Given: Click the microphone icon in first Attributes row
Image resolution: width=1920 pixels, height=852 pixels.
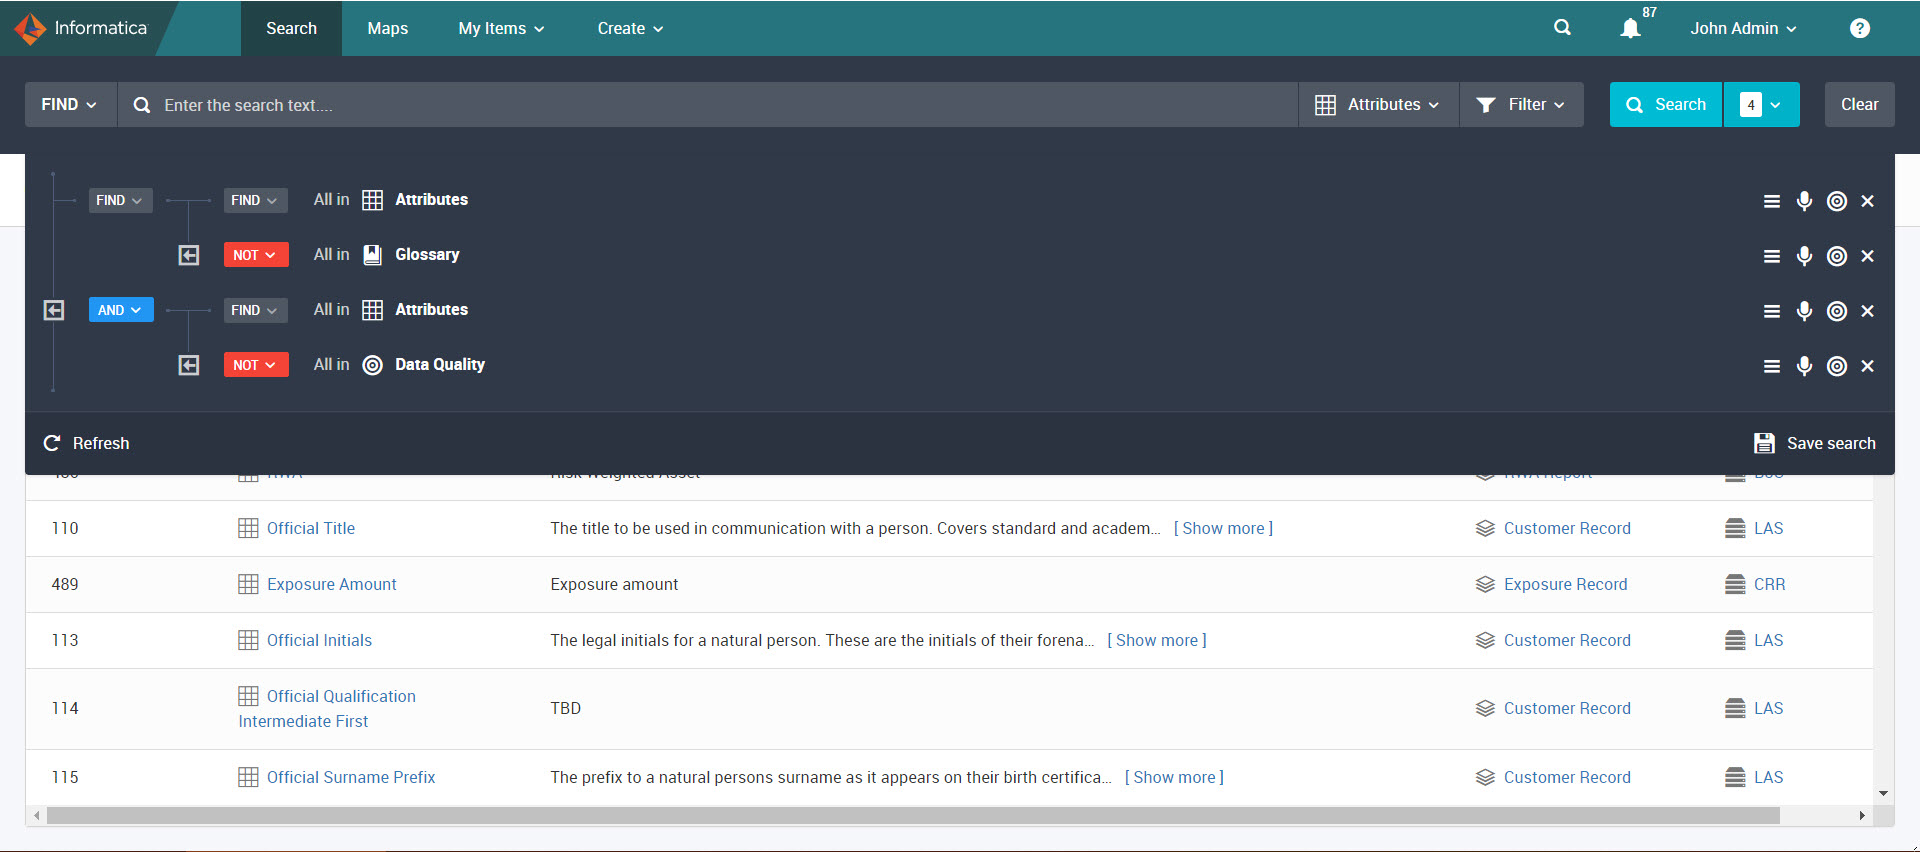Looking at the screenshot, I should point(1804,201).
